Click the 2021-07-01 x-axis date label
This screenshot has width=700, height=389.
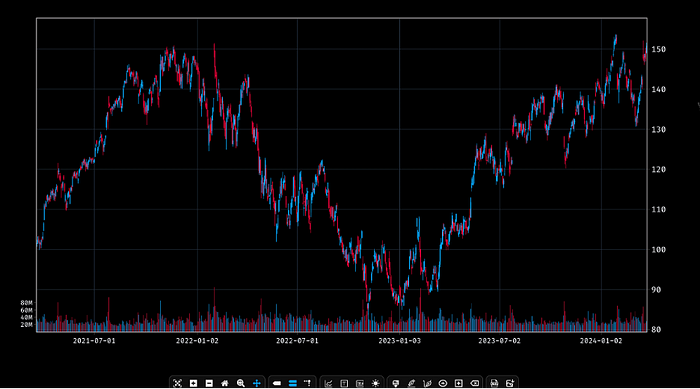pos(94,341)
